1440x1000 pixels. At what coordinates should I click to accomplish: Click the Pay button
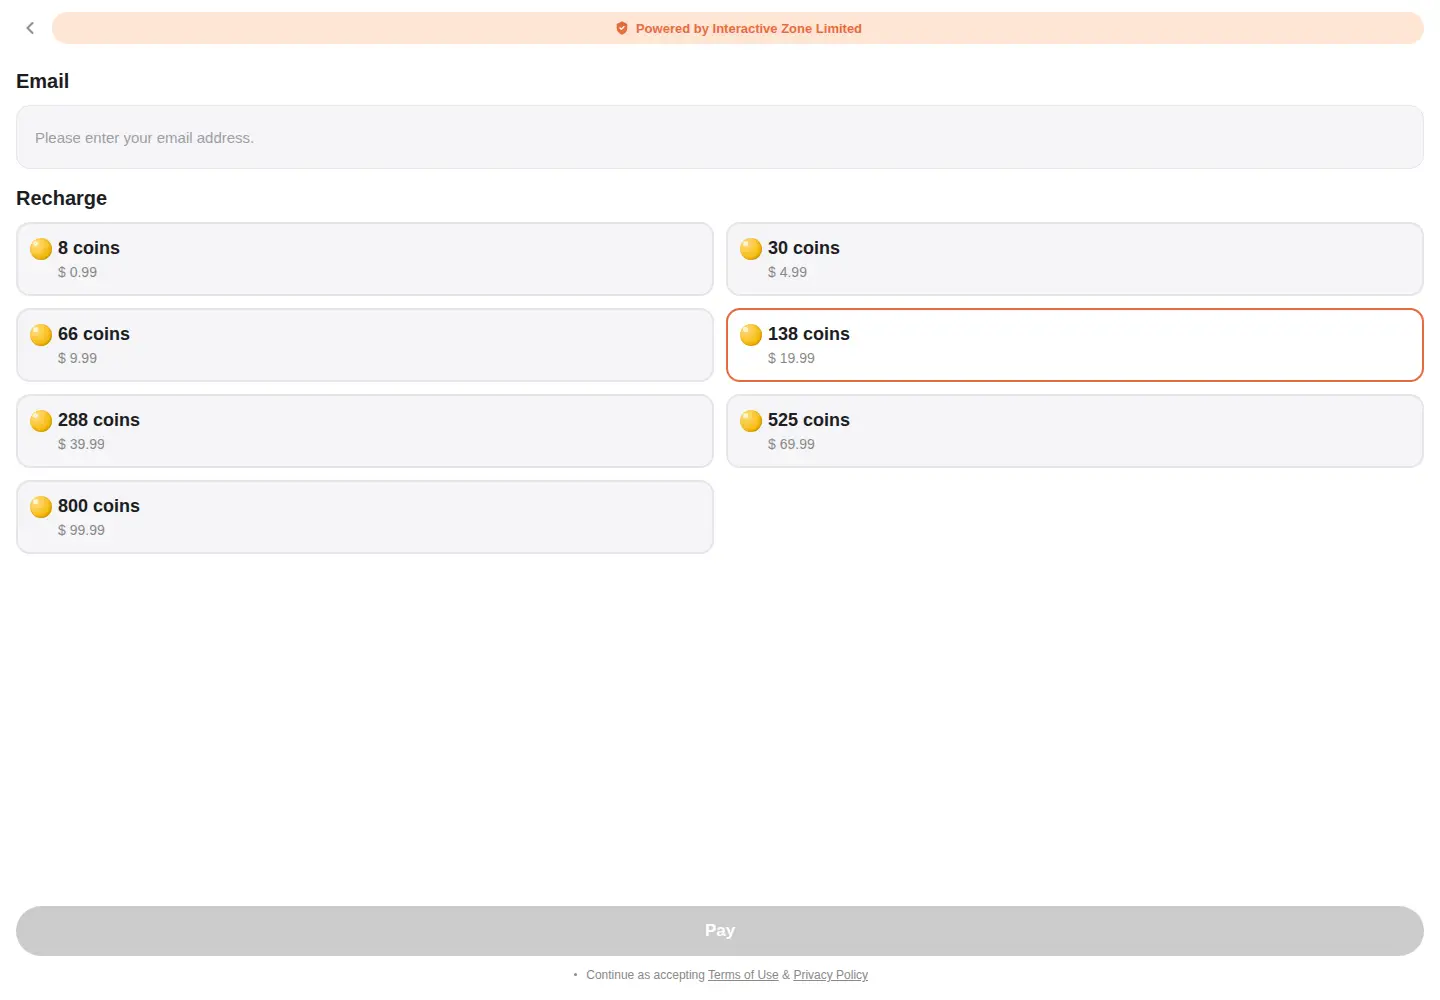pyautogui.click(x=720, y=931)
